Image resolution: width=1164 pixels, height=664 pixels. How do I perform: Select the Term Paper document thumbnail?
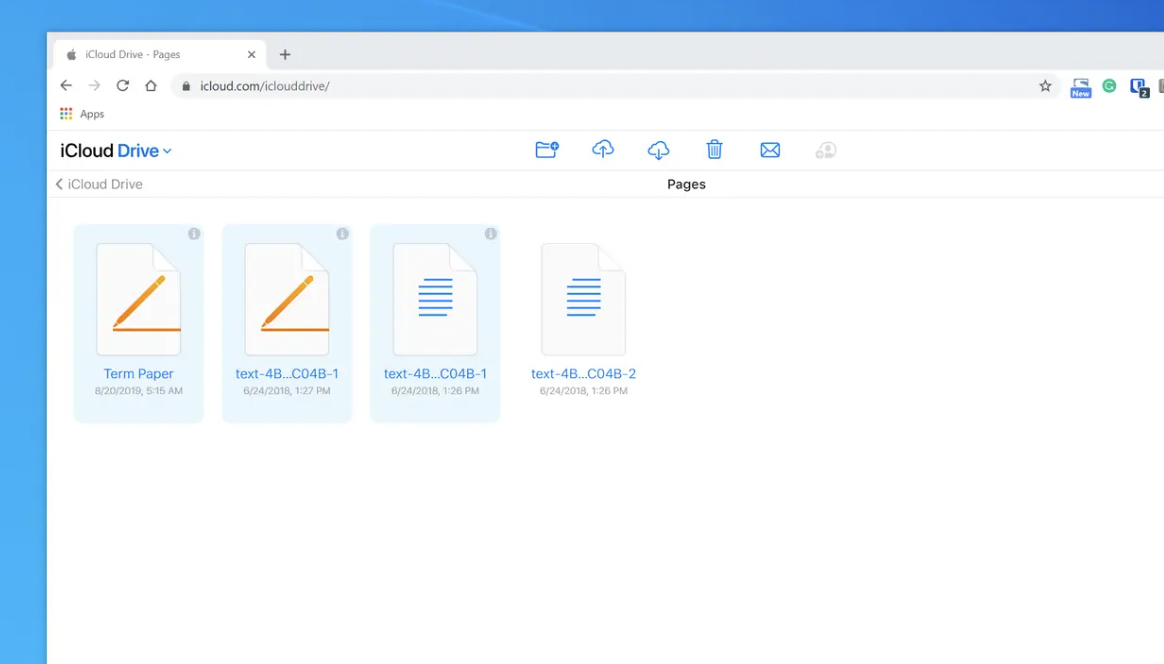click(x=139, y=299)
